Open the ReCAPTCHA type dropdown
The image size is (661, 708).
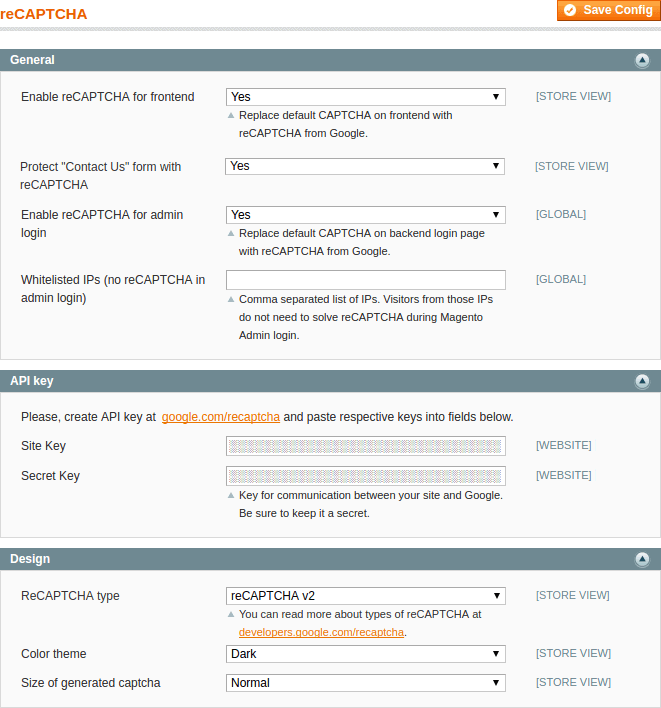click(366, 596)
